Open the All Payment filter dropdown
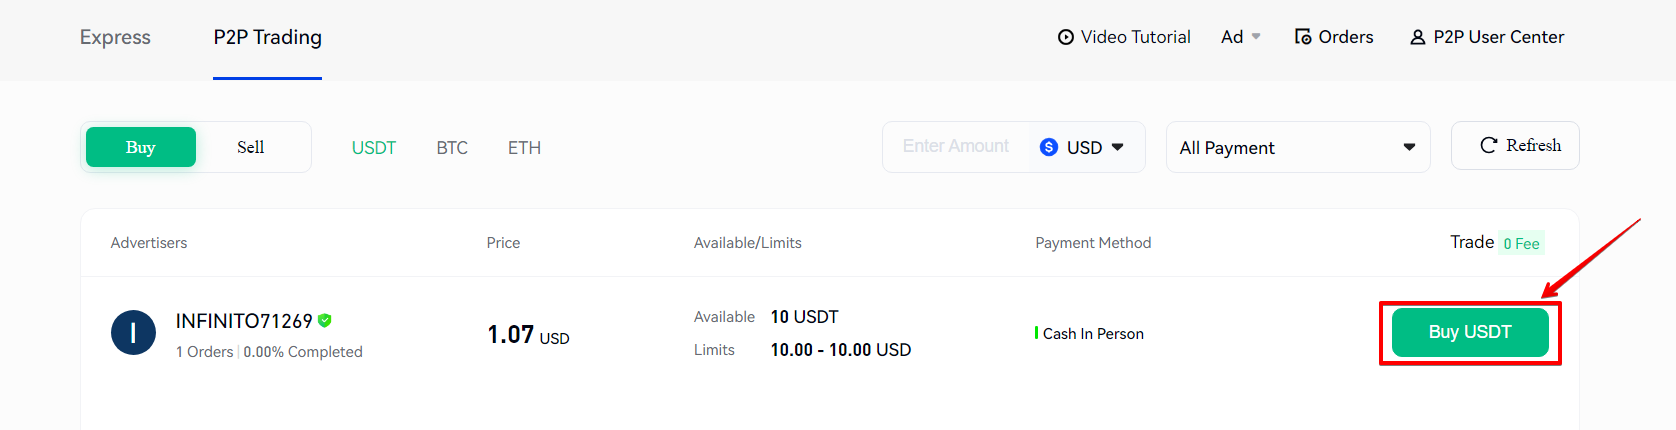Viewport: 1676px width, 430px height. 1298,147
